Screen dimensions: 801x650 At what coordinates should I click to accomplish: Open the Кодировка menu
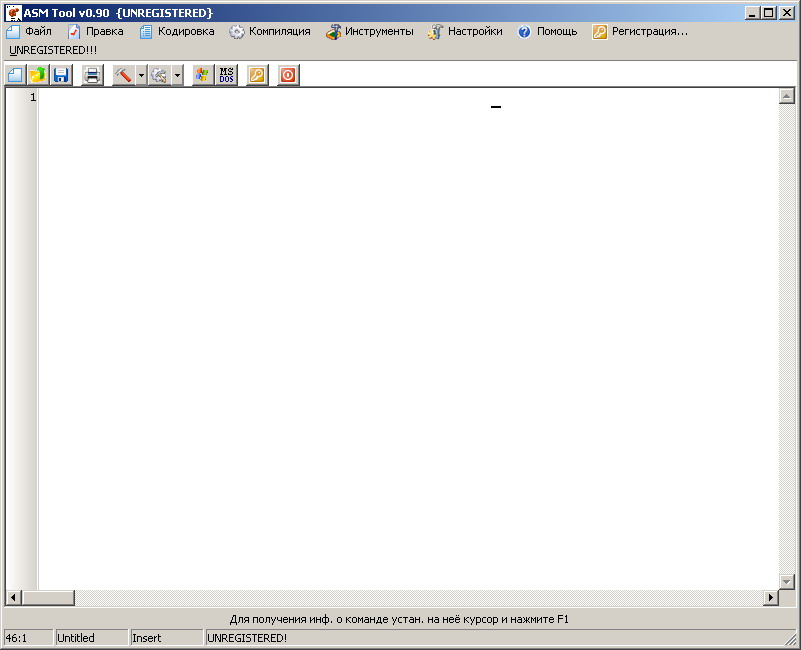click(x=177, y=31)
